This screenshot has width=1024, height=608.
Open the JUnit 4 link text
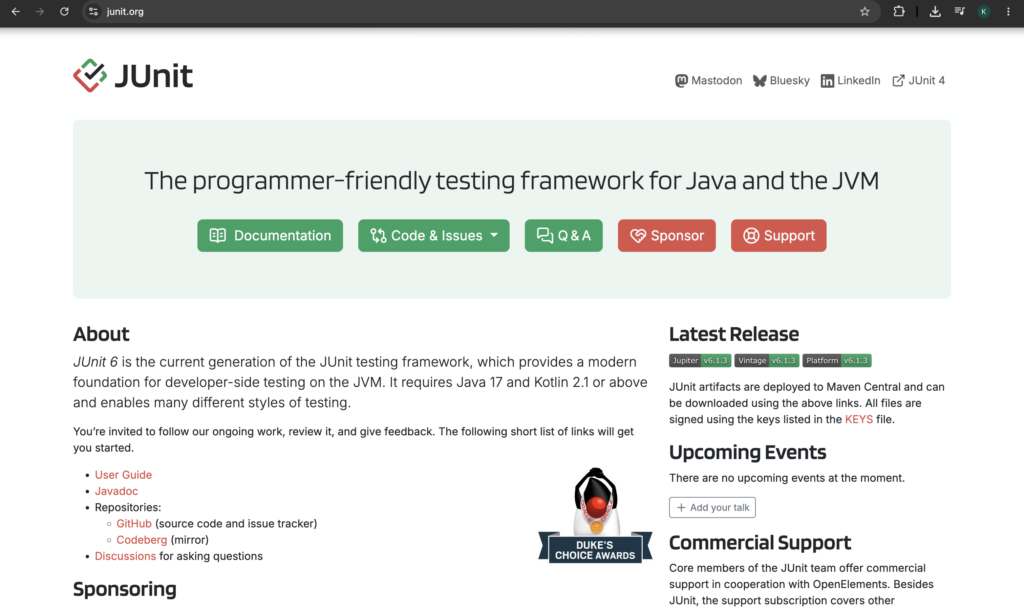coord(927,80)
